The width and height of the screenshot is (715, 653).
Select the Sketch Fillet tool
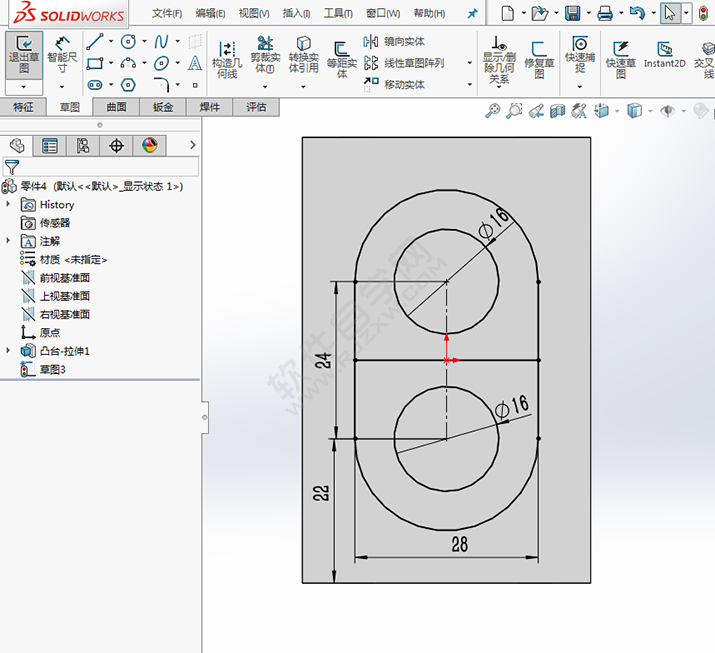[x=161, y=85]
